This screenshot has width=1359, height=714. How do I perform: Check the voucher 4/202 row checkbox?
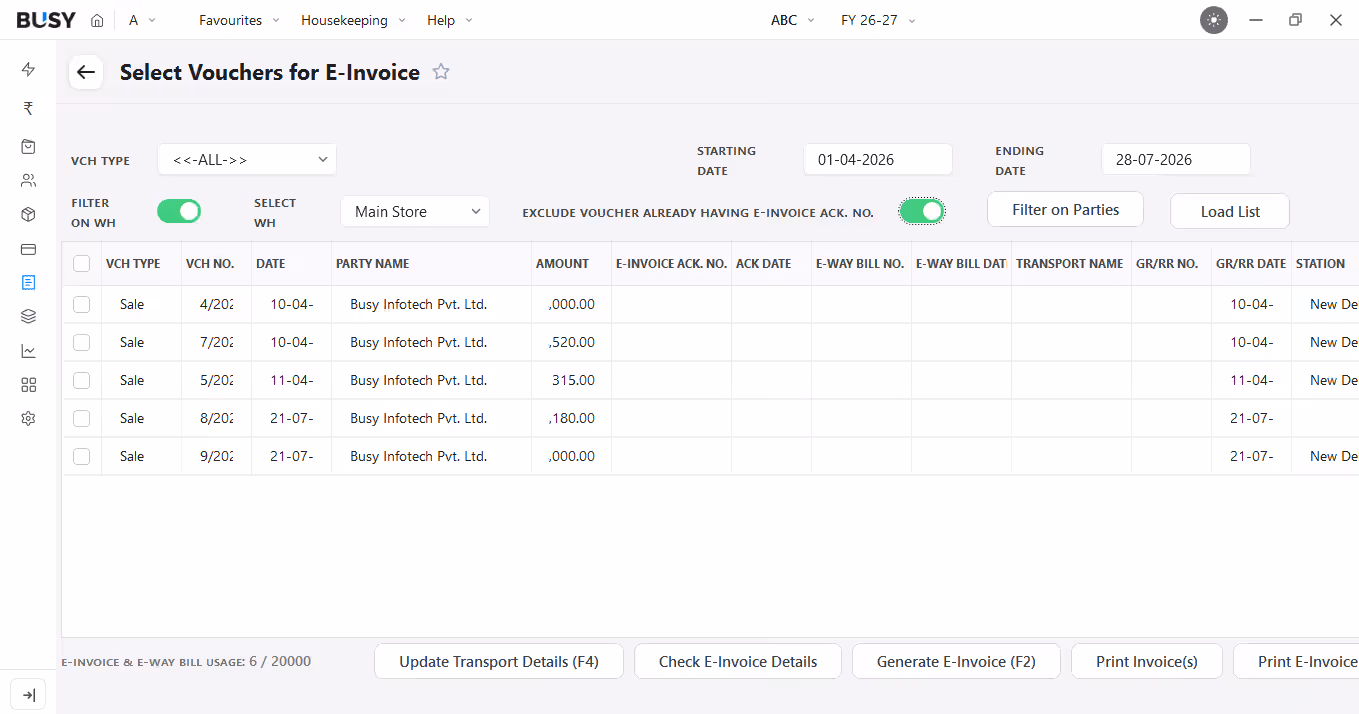click(82, 304)
